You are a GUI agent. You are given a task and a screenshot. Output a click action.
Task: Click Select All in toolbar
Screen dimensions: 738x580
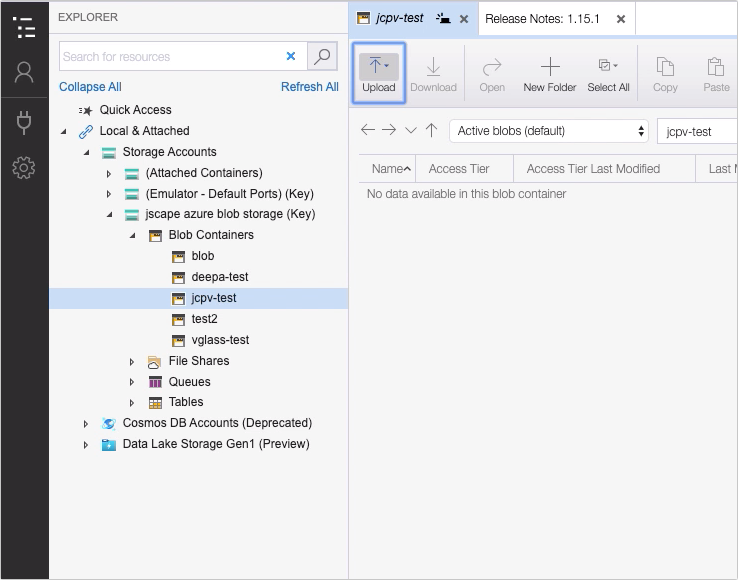(608, 74)
